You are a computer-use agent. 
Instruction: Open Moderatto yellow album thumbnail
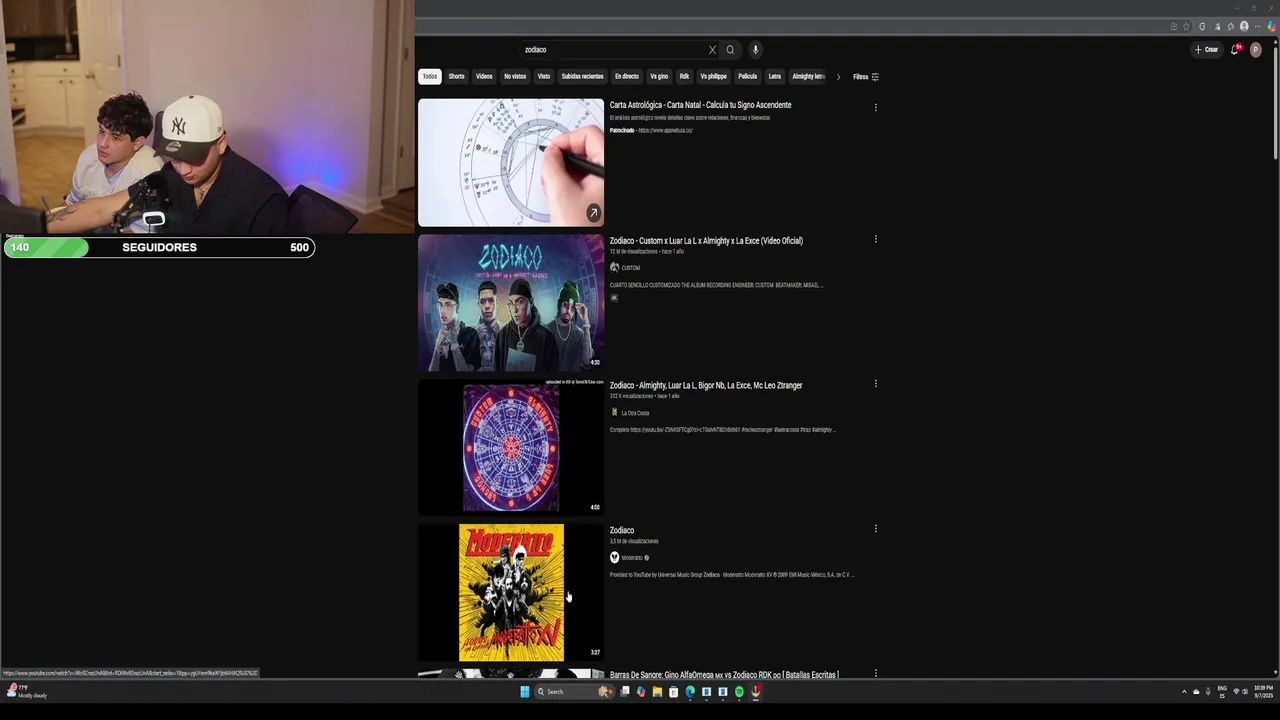511,592
